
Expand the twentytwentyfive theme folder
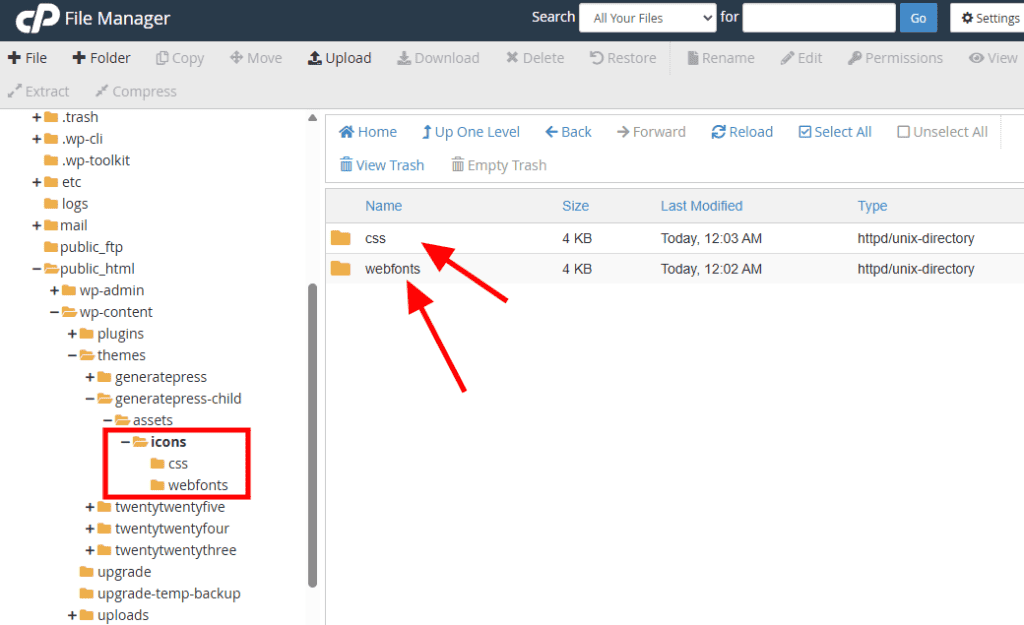[91, 507]
